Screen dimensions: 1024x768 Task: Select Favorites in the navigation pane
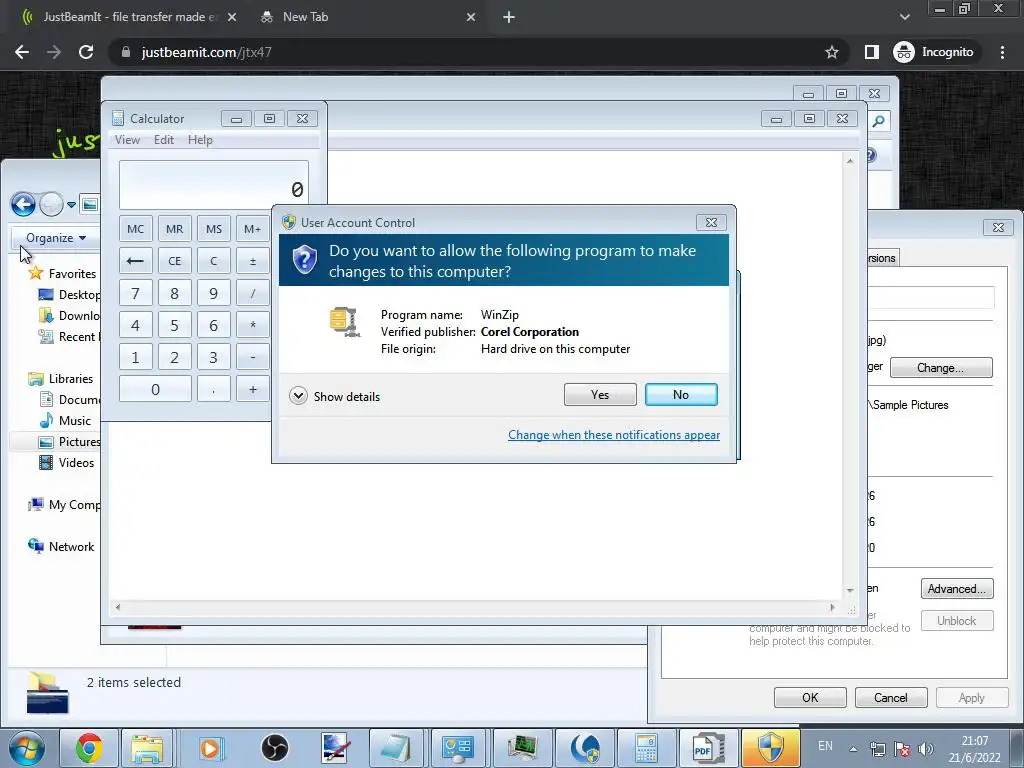pos(63,274)
